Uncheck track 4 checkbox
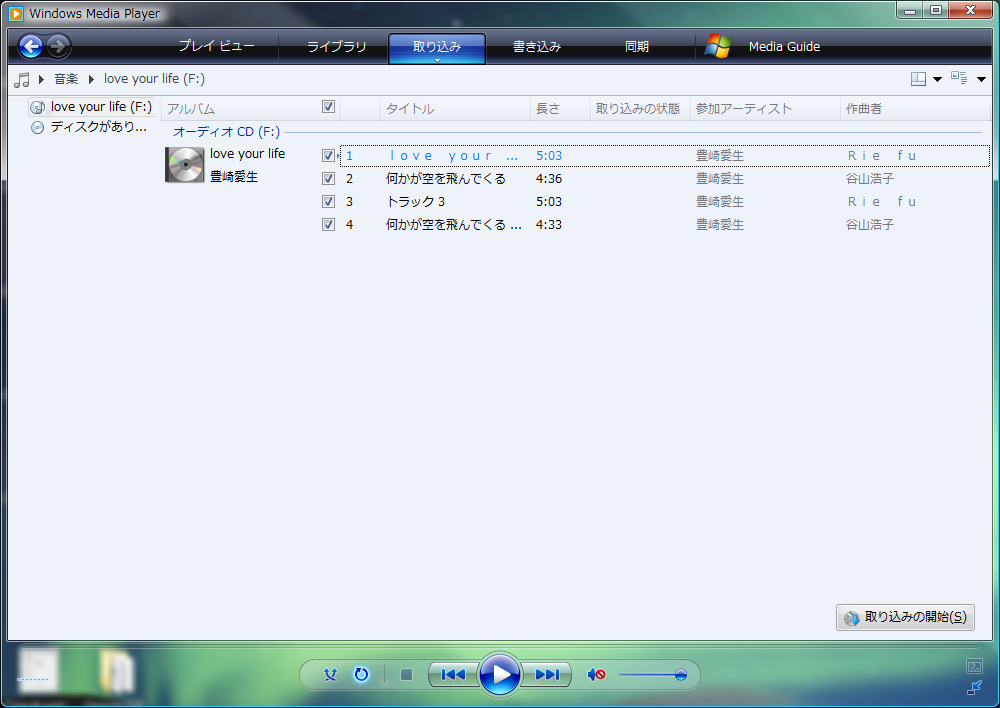 tap(328, 224)
